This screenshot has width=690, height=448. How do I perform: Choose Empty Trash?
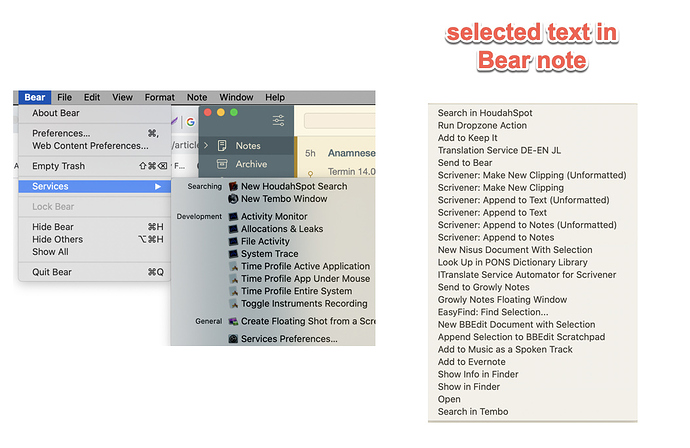95,166
